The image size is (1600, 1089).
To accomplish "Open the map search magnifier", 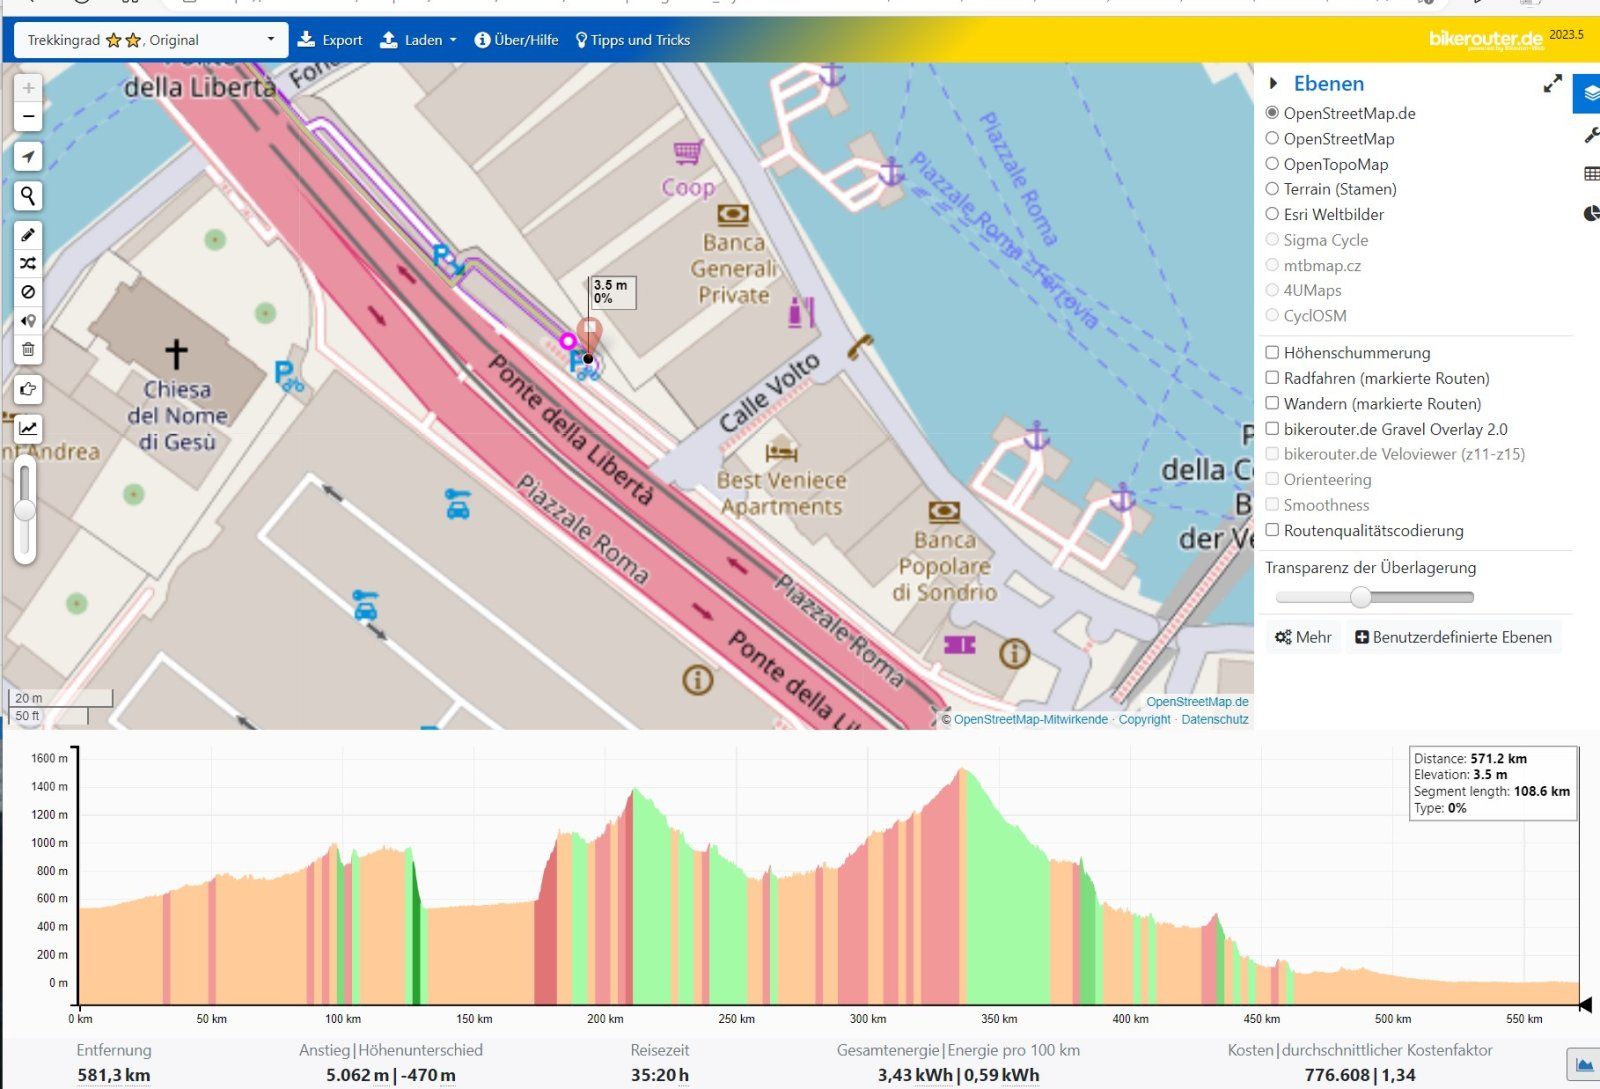I will (x=28, y=196).
